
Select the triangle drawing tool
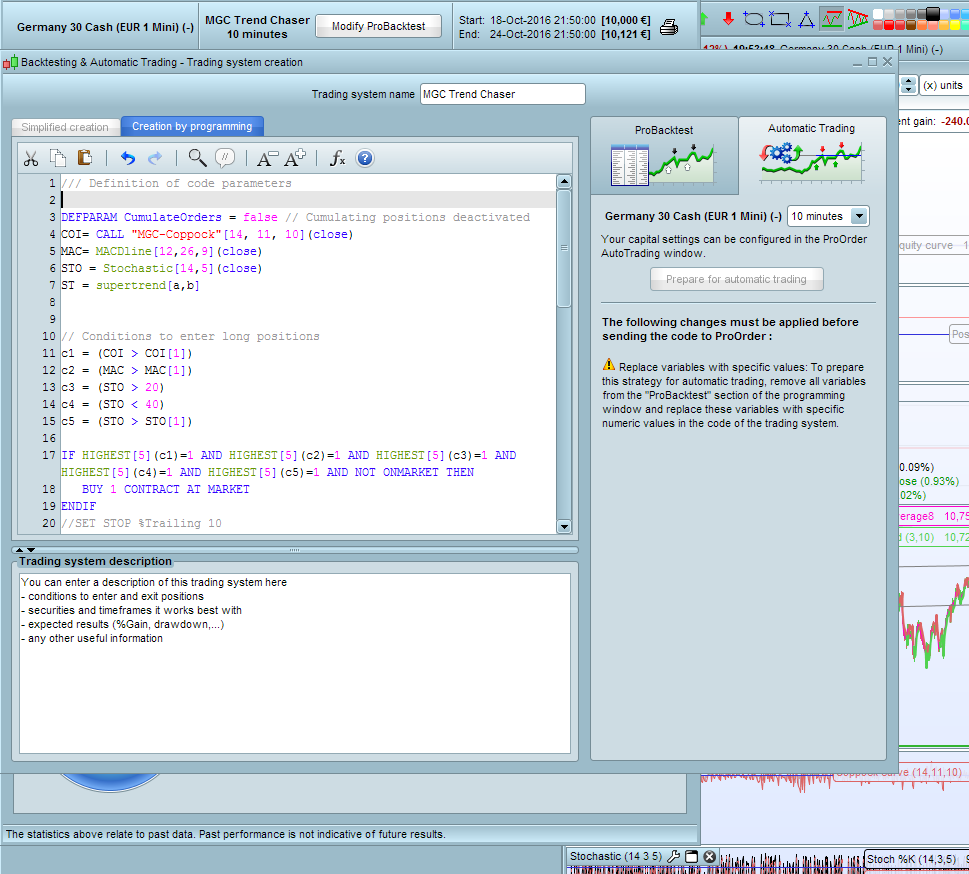(806, 18)
